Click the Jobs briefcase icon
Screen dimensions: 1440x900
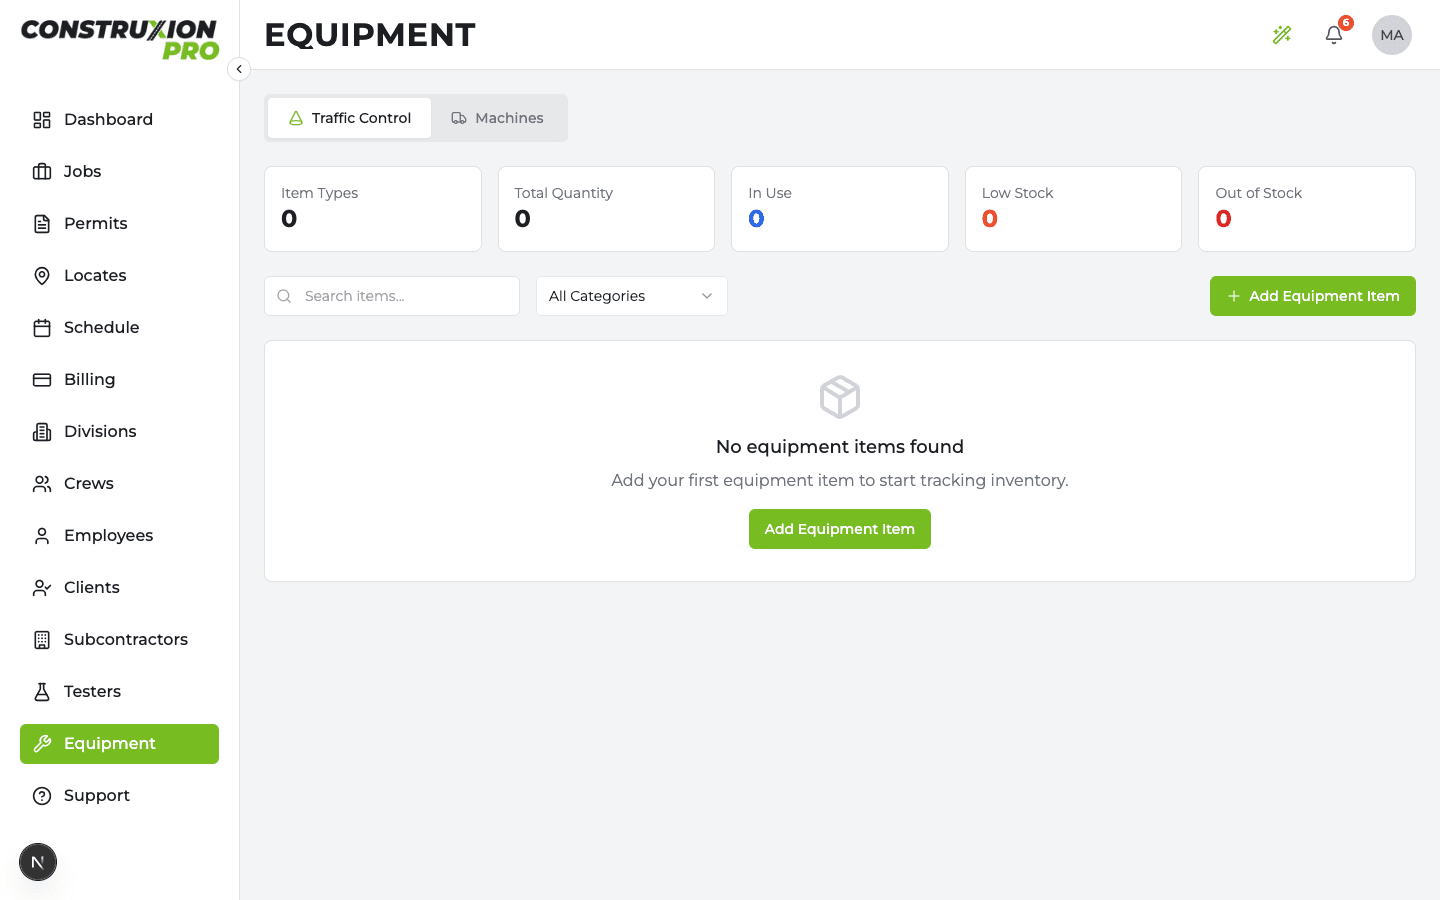(42, 172)
